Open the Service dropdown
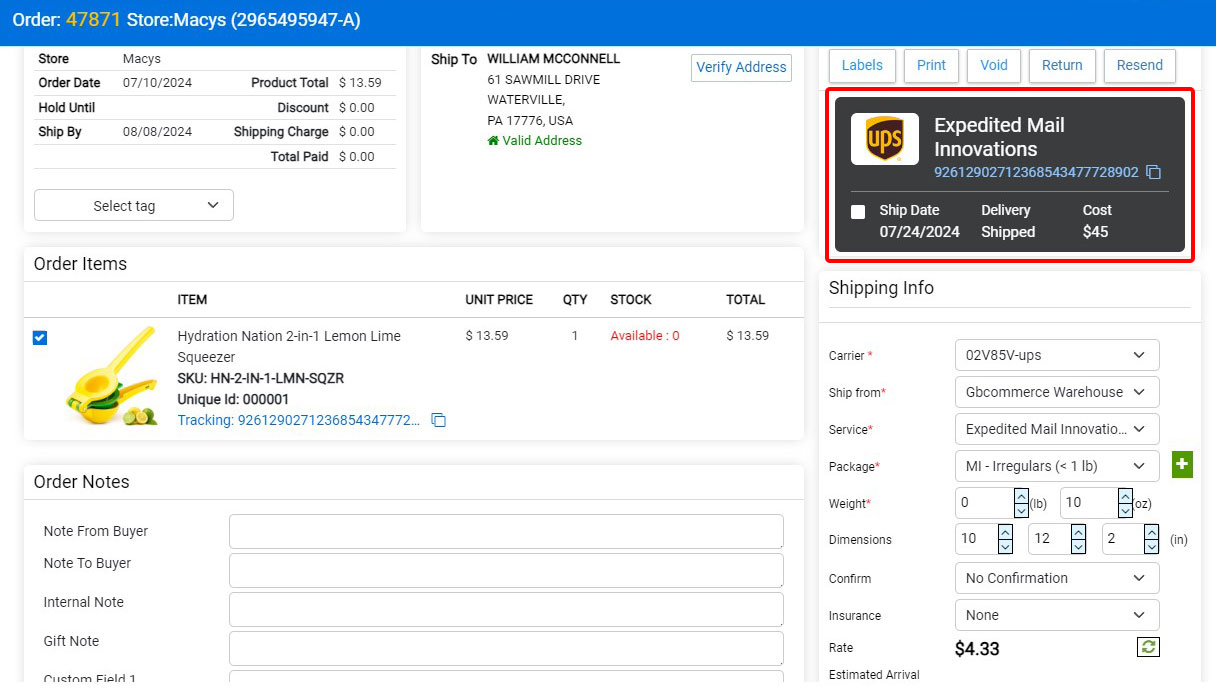This screenshot has width=1216, height=698. pos(1057,429)
